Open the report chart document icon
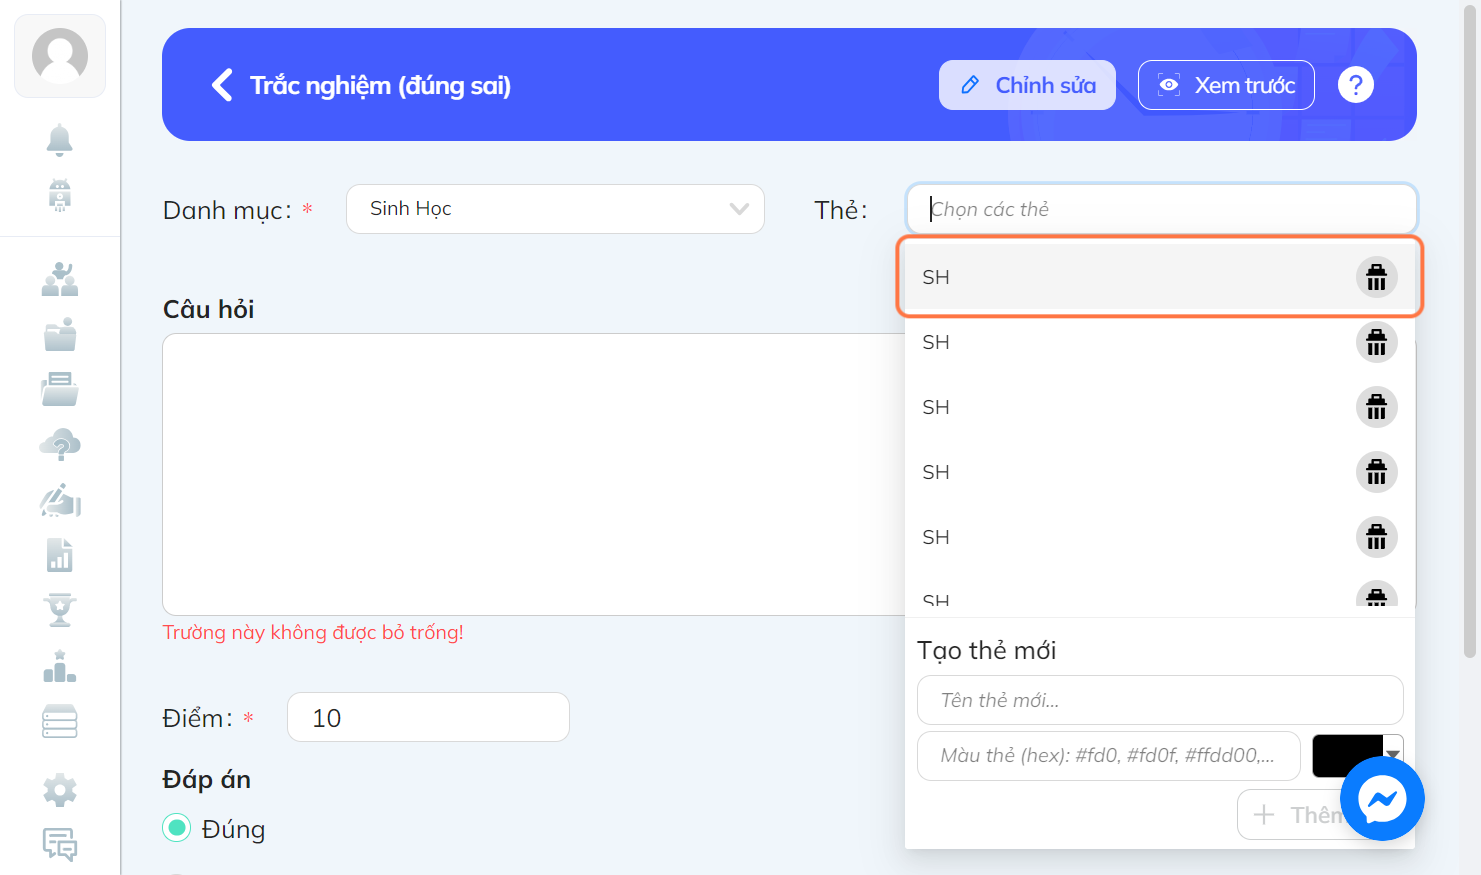This screenshot has height=875, width=1481. (x=60, y=554)
